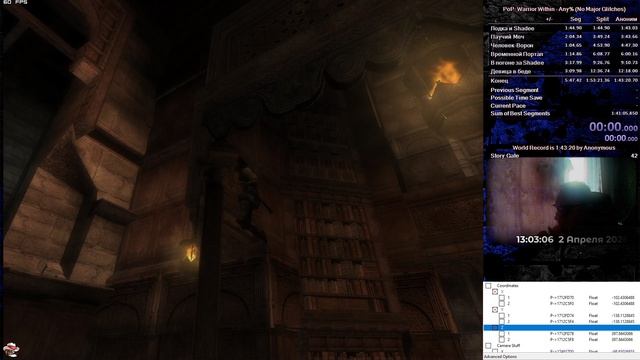
Task: Tick checkbox of entry 1 under Z
Action: (x=502, y=334)
